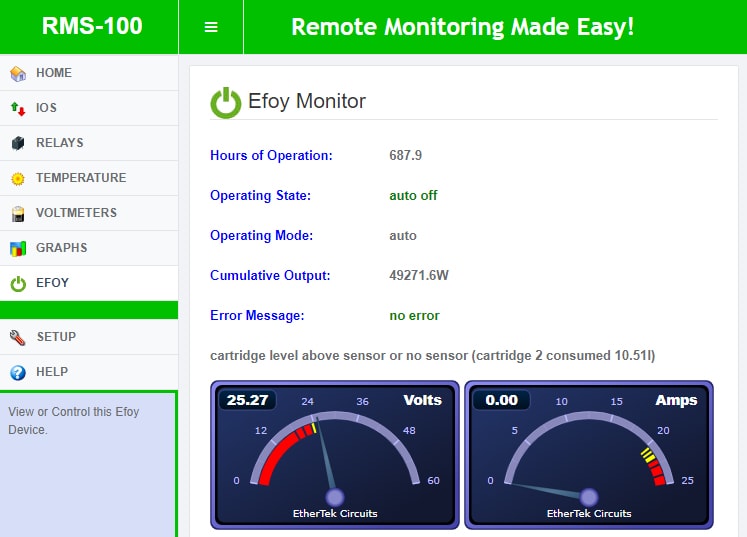Open the HOME menu item
This screenshot has width=747, height=537.
54,73
